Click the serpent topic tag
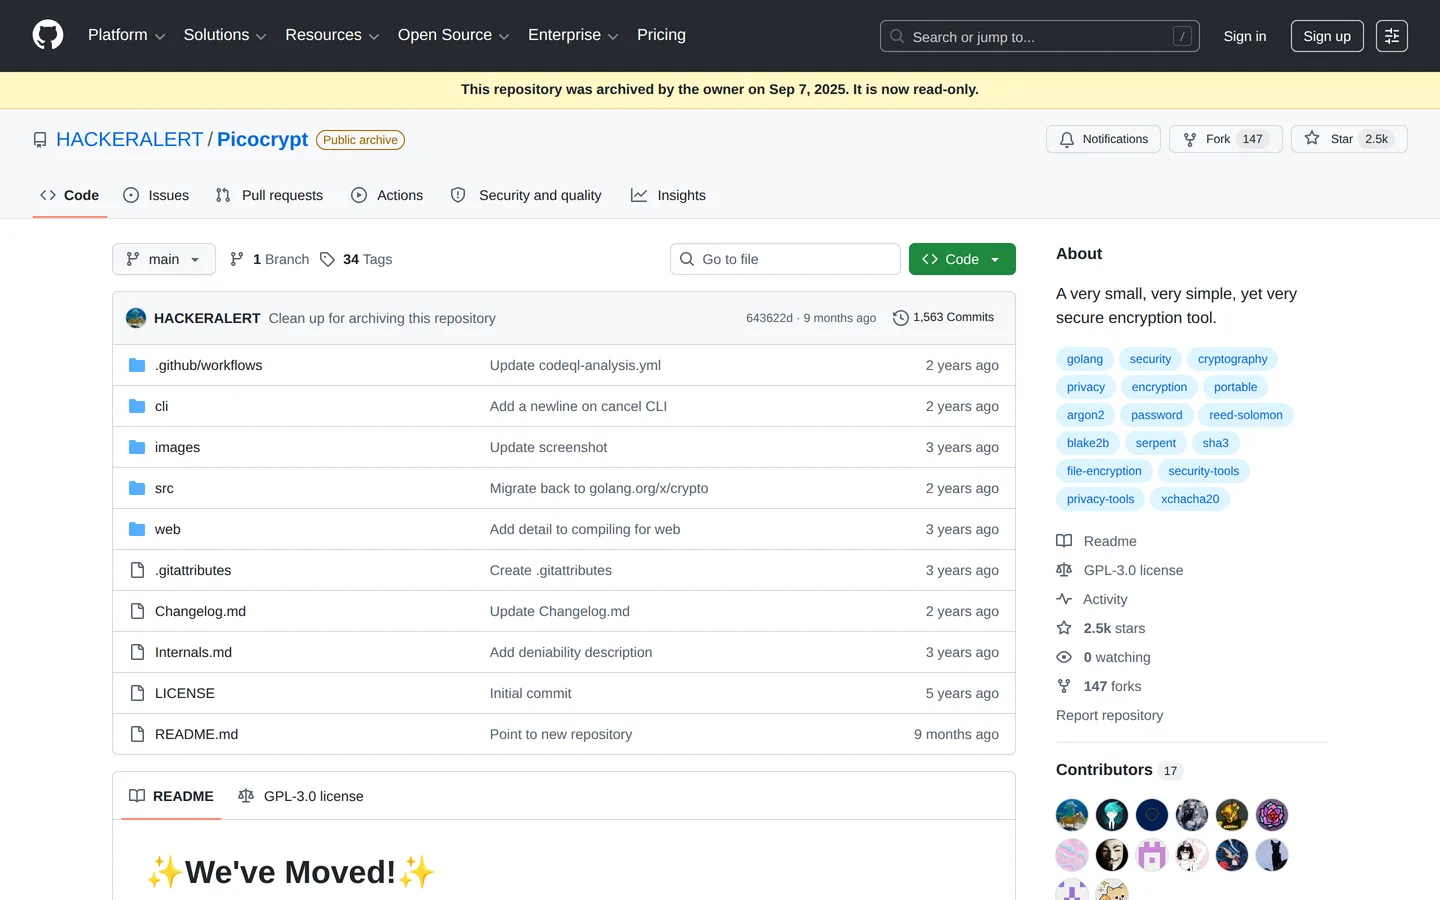Viewport: 1440px width, 900px height. coord(1156,443)
